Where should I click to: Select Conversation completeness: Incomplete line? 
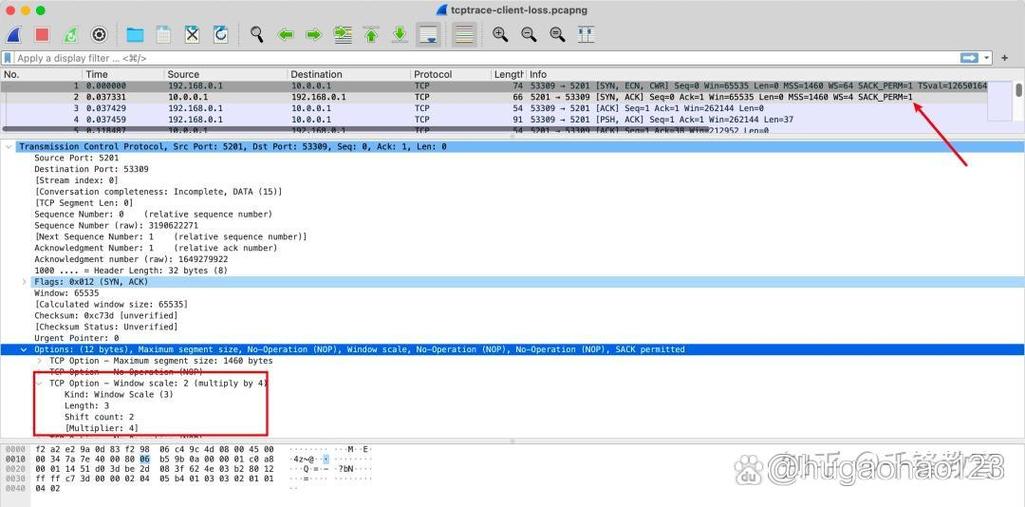pos(158,191)
